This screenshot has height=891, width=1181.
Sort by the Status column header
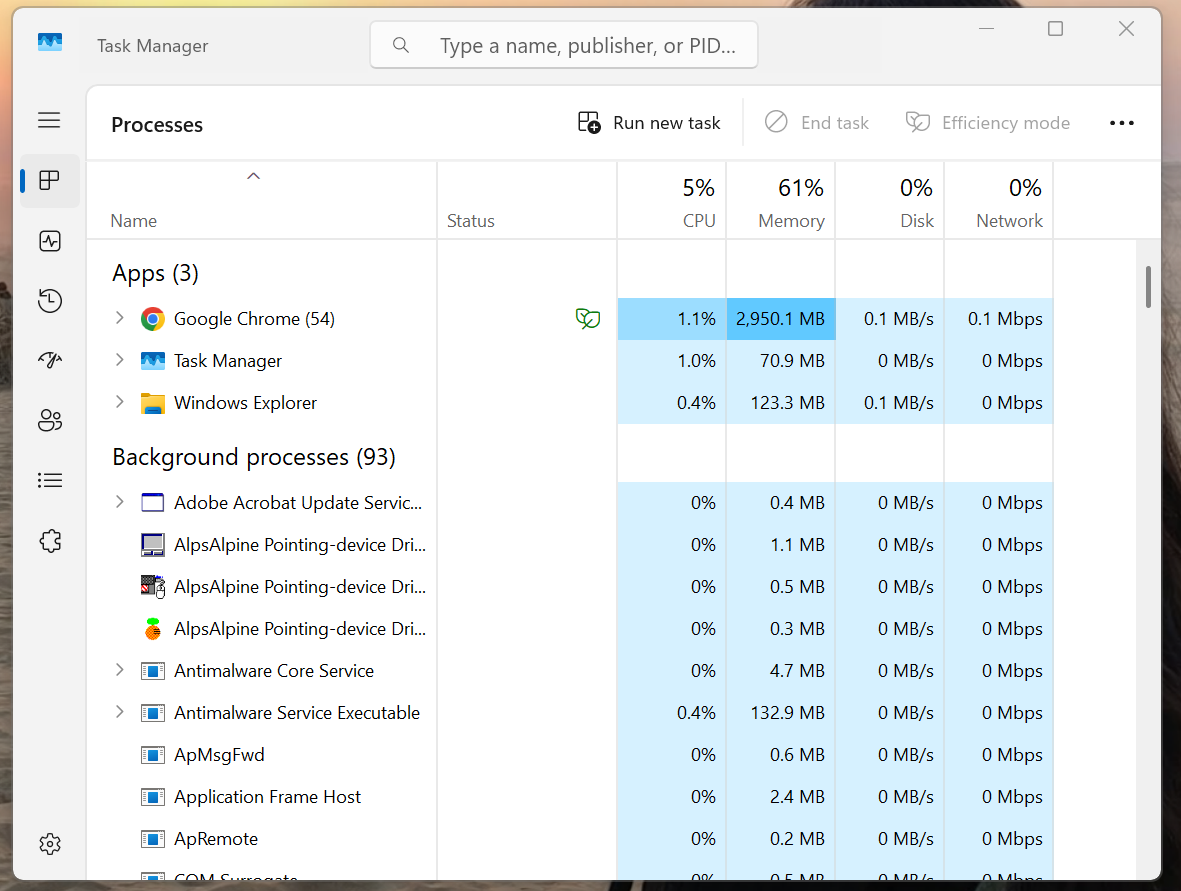coord(526,201)
